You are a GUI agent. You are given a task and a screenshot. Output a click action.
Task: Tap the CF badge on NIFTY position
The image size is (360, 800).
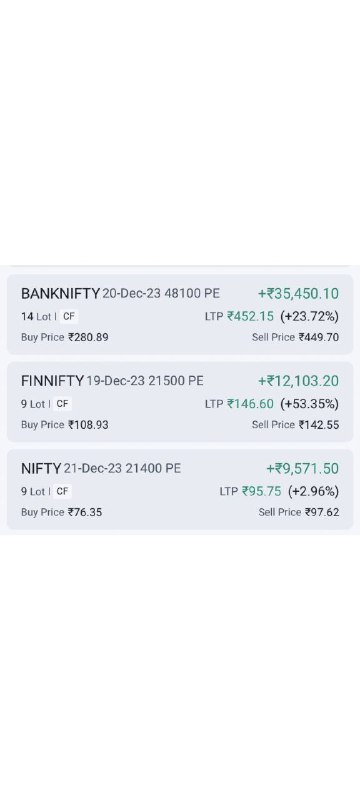[62, 491]
